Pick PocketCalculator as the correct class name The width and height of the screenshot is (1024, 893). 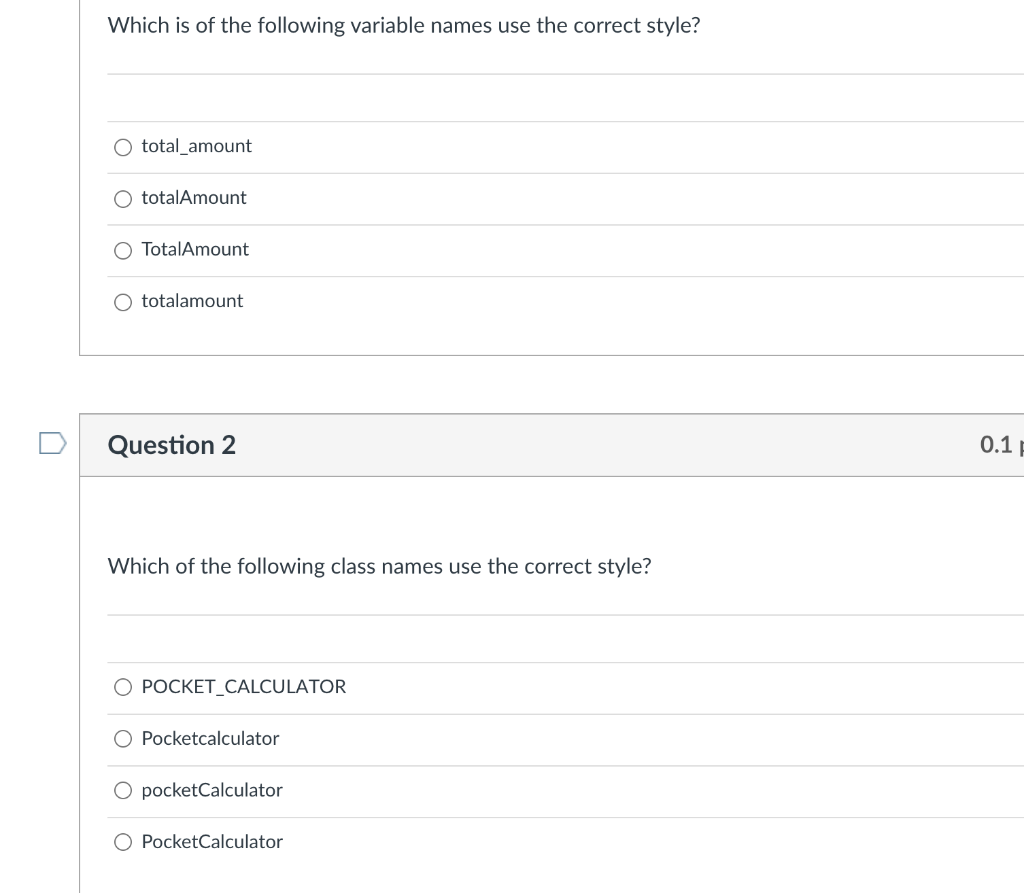122,842
